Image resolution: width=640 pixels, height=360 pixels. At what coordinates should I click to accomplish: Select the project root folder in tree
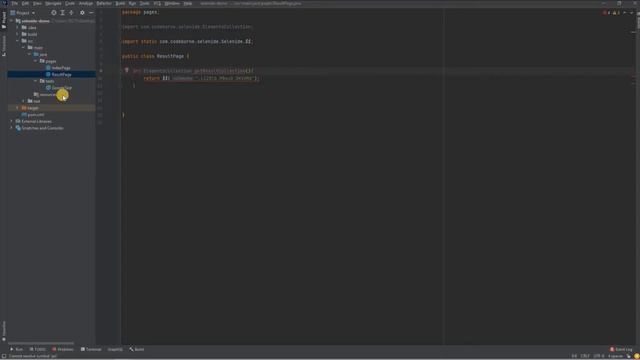(36, 21)
